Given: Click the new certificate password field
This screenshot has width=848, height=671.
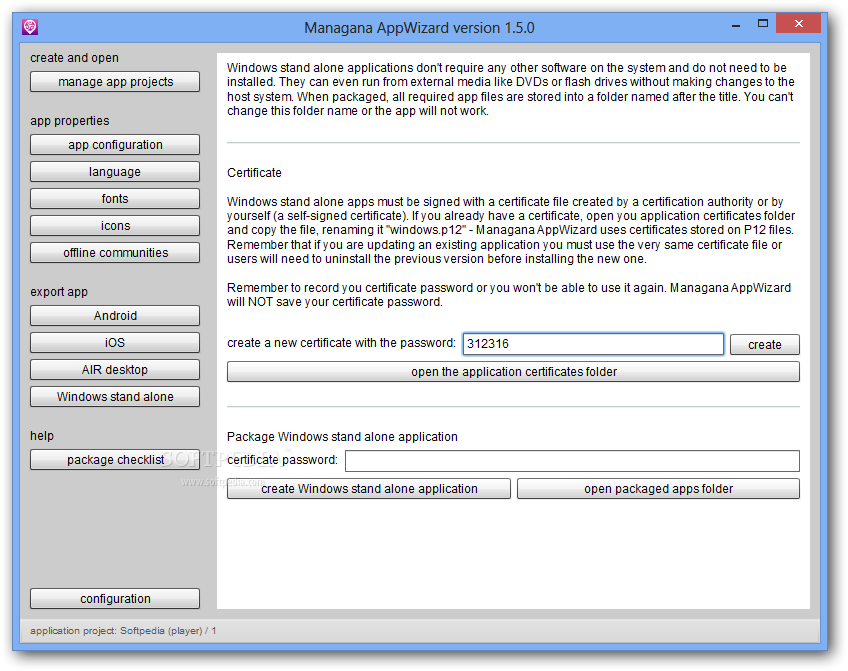Looking at the screenshot, I should [x=593, y=344].
